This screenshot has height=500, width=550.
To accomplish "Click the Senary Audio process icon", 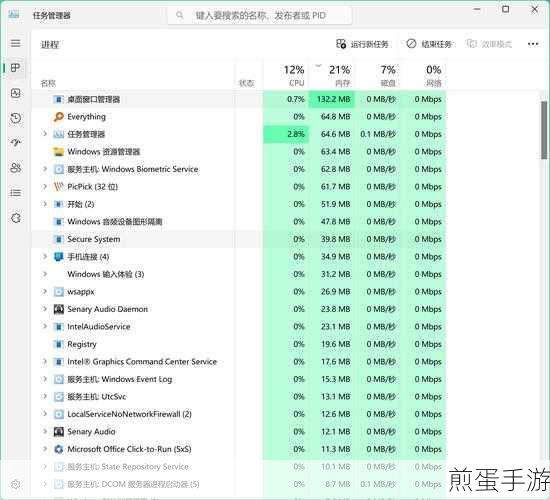I will coord(58,432).
